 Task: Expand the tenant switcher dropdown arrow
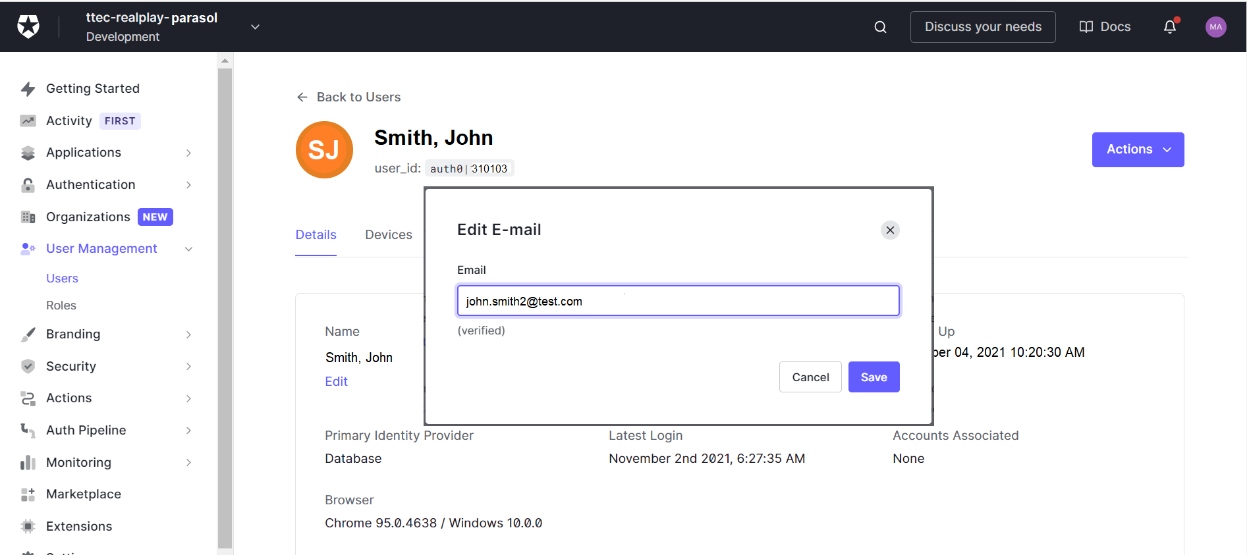click(255, 27)
